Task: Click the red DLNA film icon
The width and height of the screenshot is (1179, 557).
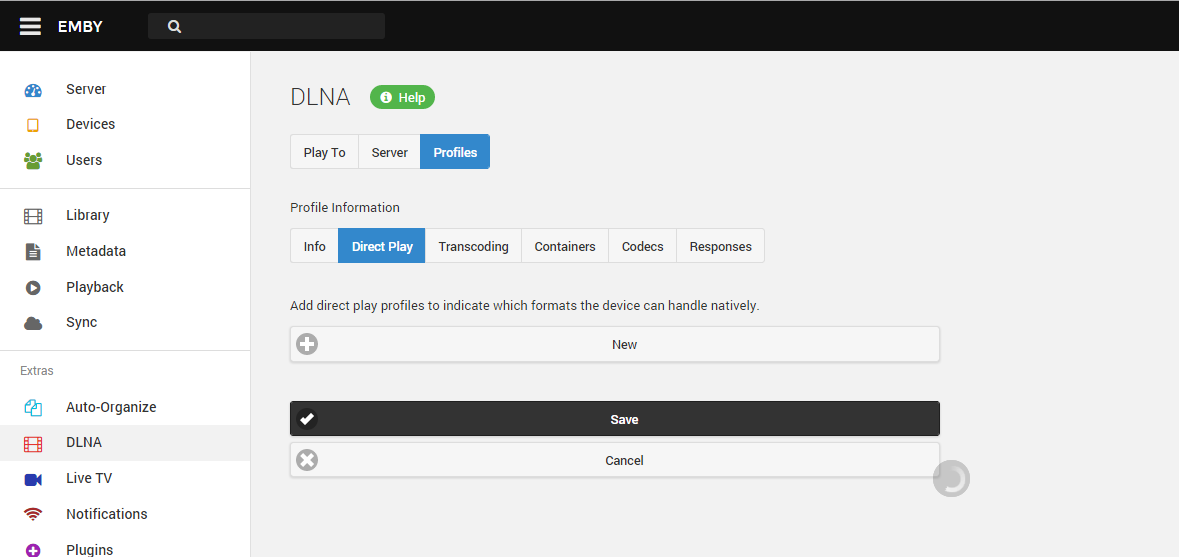Action: click(x=33, y=443)
